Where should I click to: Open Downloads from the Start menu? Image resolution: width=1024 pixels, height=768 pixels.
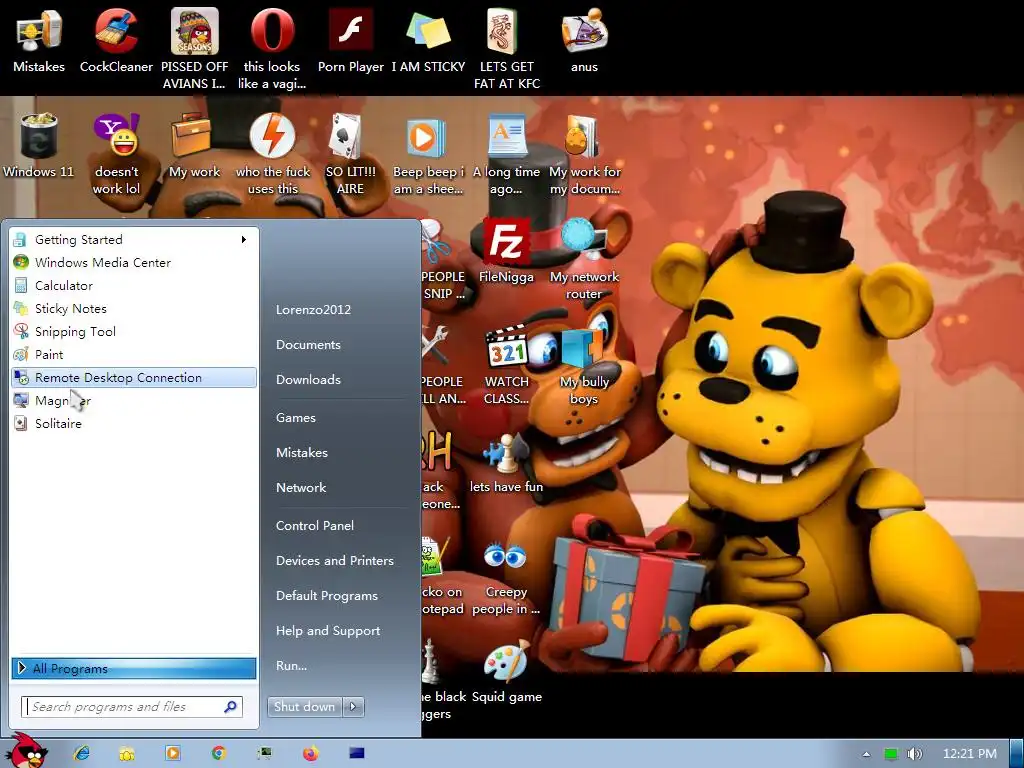(x=308, y=379)
